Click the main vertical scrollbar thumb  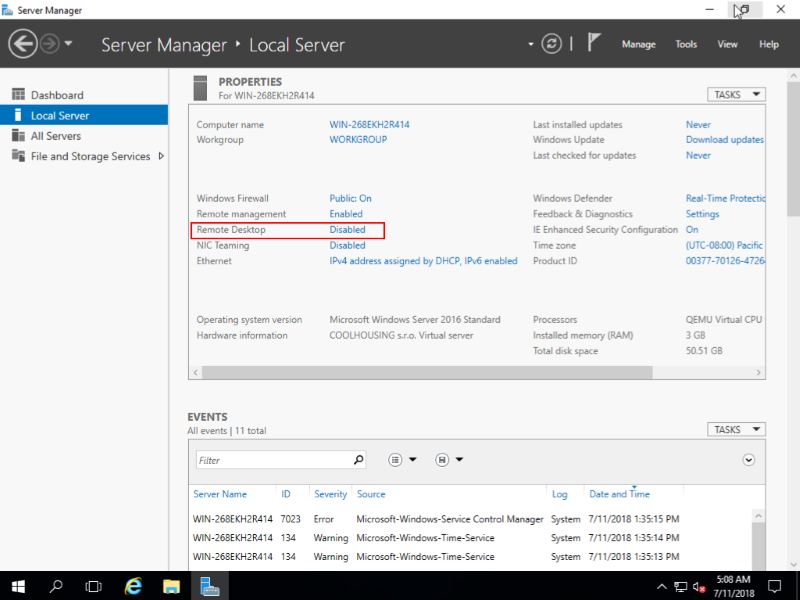(x=793, y=149)
